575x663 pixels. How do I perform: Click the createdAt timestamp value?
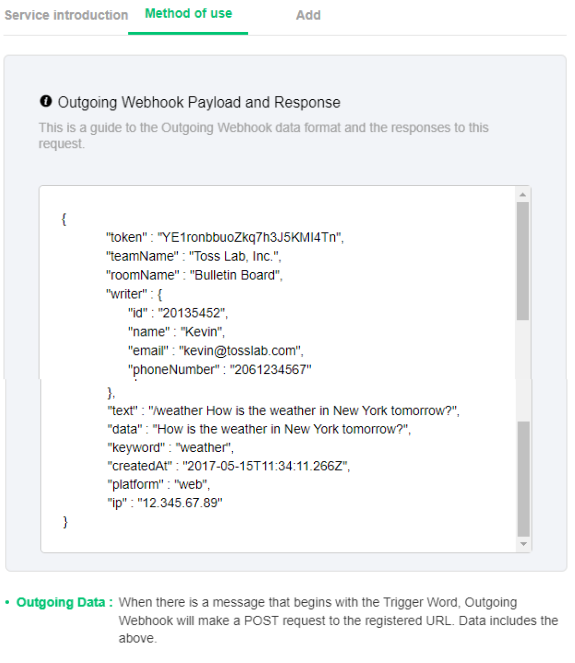pyautogui.click(x=265, y=466)
